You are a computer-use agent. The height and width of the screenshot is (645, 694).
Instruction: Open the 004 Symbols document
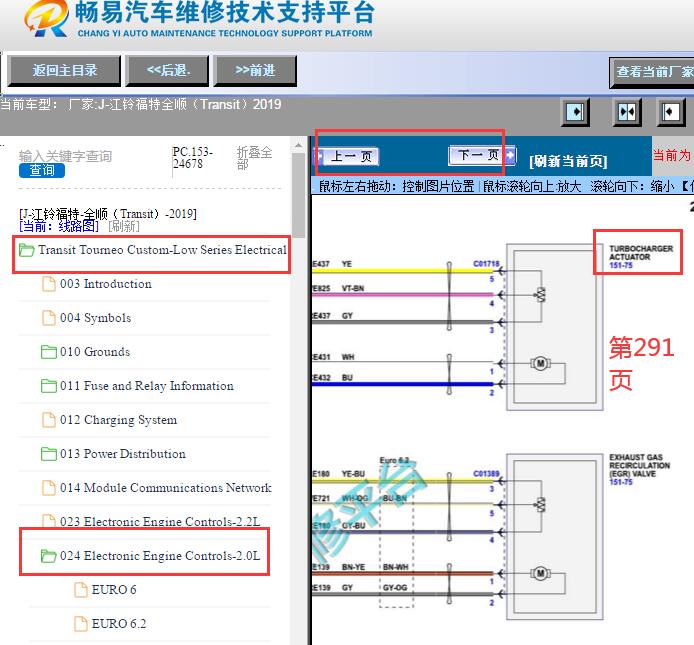pyautogui.click(x=96, y=318)
